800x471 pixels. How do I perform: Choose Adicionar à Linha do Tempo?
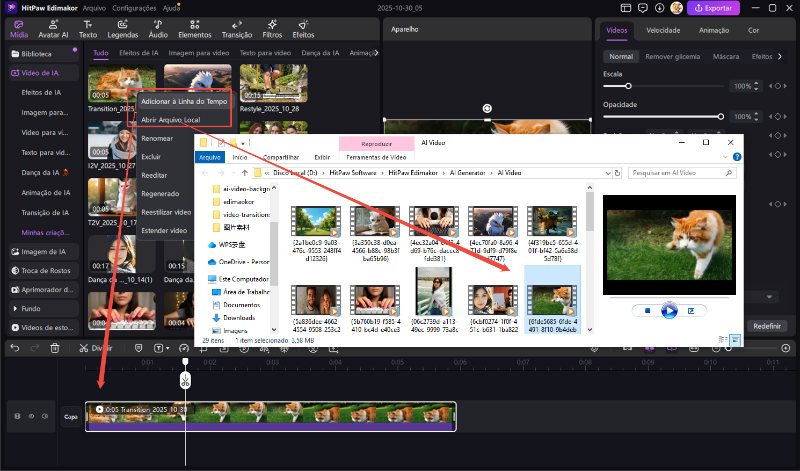click(184, 102)
